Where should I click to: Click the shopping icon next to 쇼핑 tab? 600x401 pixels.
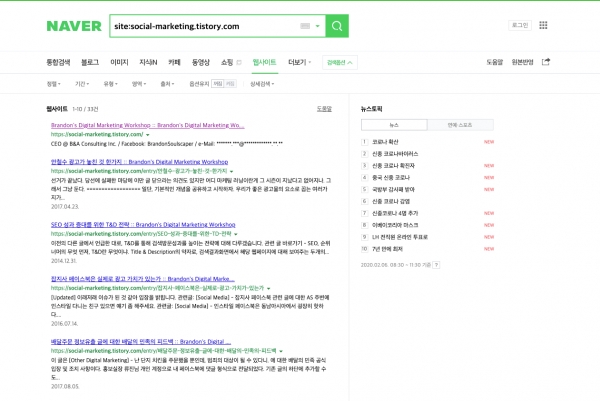click(239, 62)
